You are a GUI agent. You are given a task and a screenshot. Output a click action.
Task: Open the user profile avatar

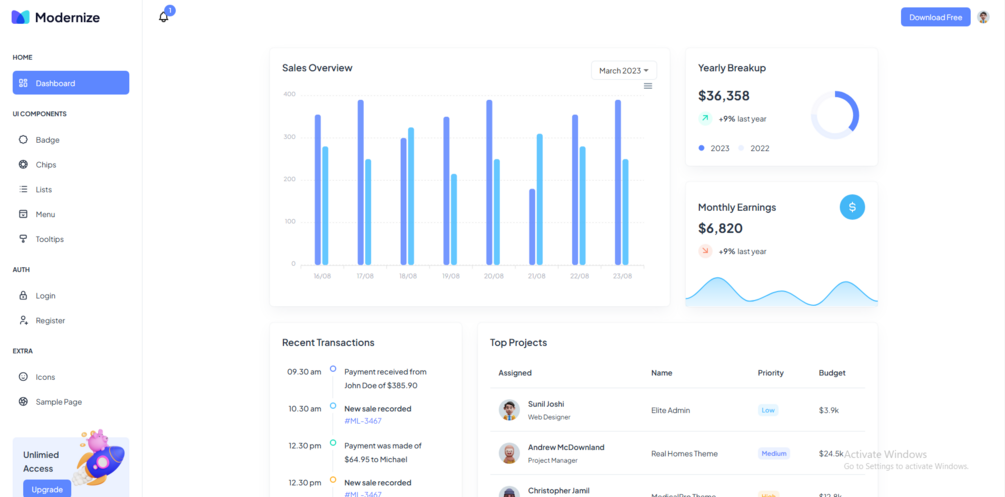tap(983, 17)
